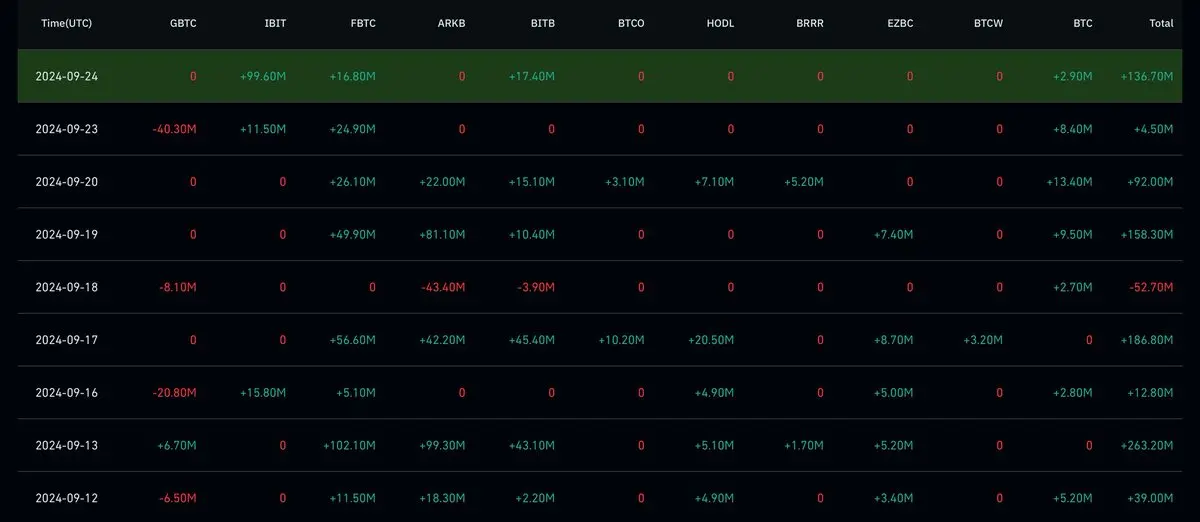This screenshot has width=1200, height=522.
Task: Click the +11.50M IBIT value on 2024-09-23
Action: 264,129
